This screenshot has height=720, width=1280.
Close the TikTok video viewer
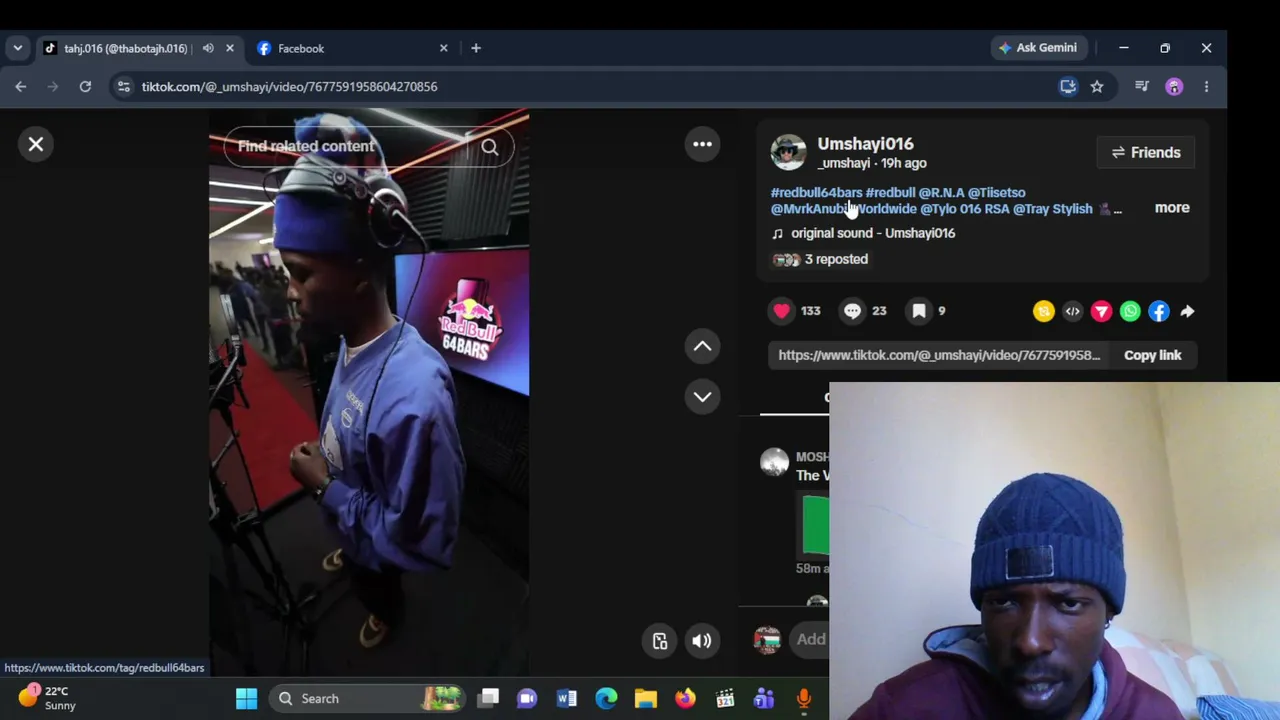point(36,144)
